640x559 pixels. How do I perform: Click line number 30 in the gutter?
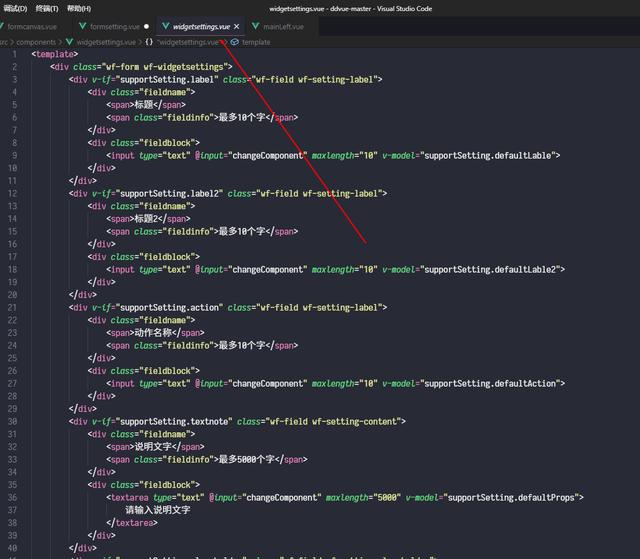pos(13,421)
